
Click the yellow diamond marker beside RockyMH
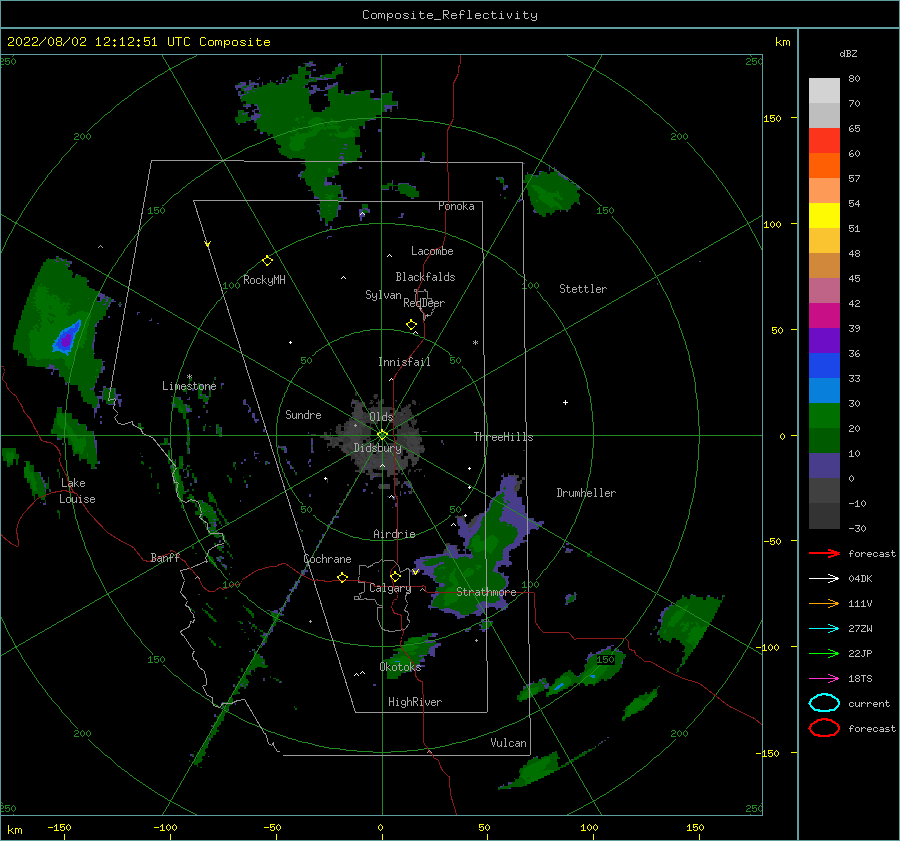tap(267, 261)
